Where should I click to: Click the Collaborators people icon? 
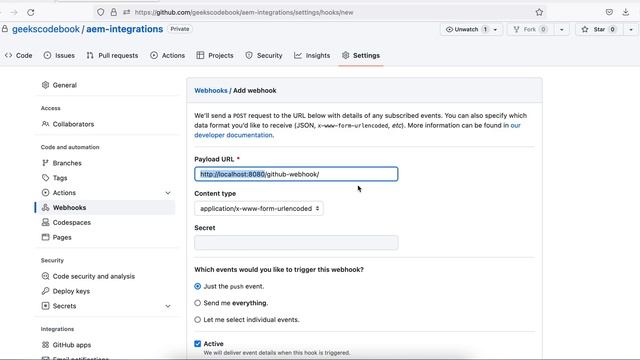tap(45, 124)
